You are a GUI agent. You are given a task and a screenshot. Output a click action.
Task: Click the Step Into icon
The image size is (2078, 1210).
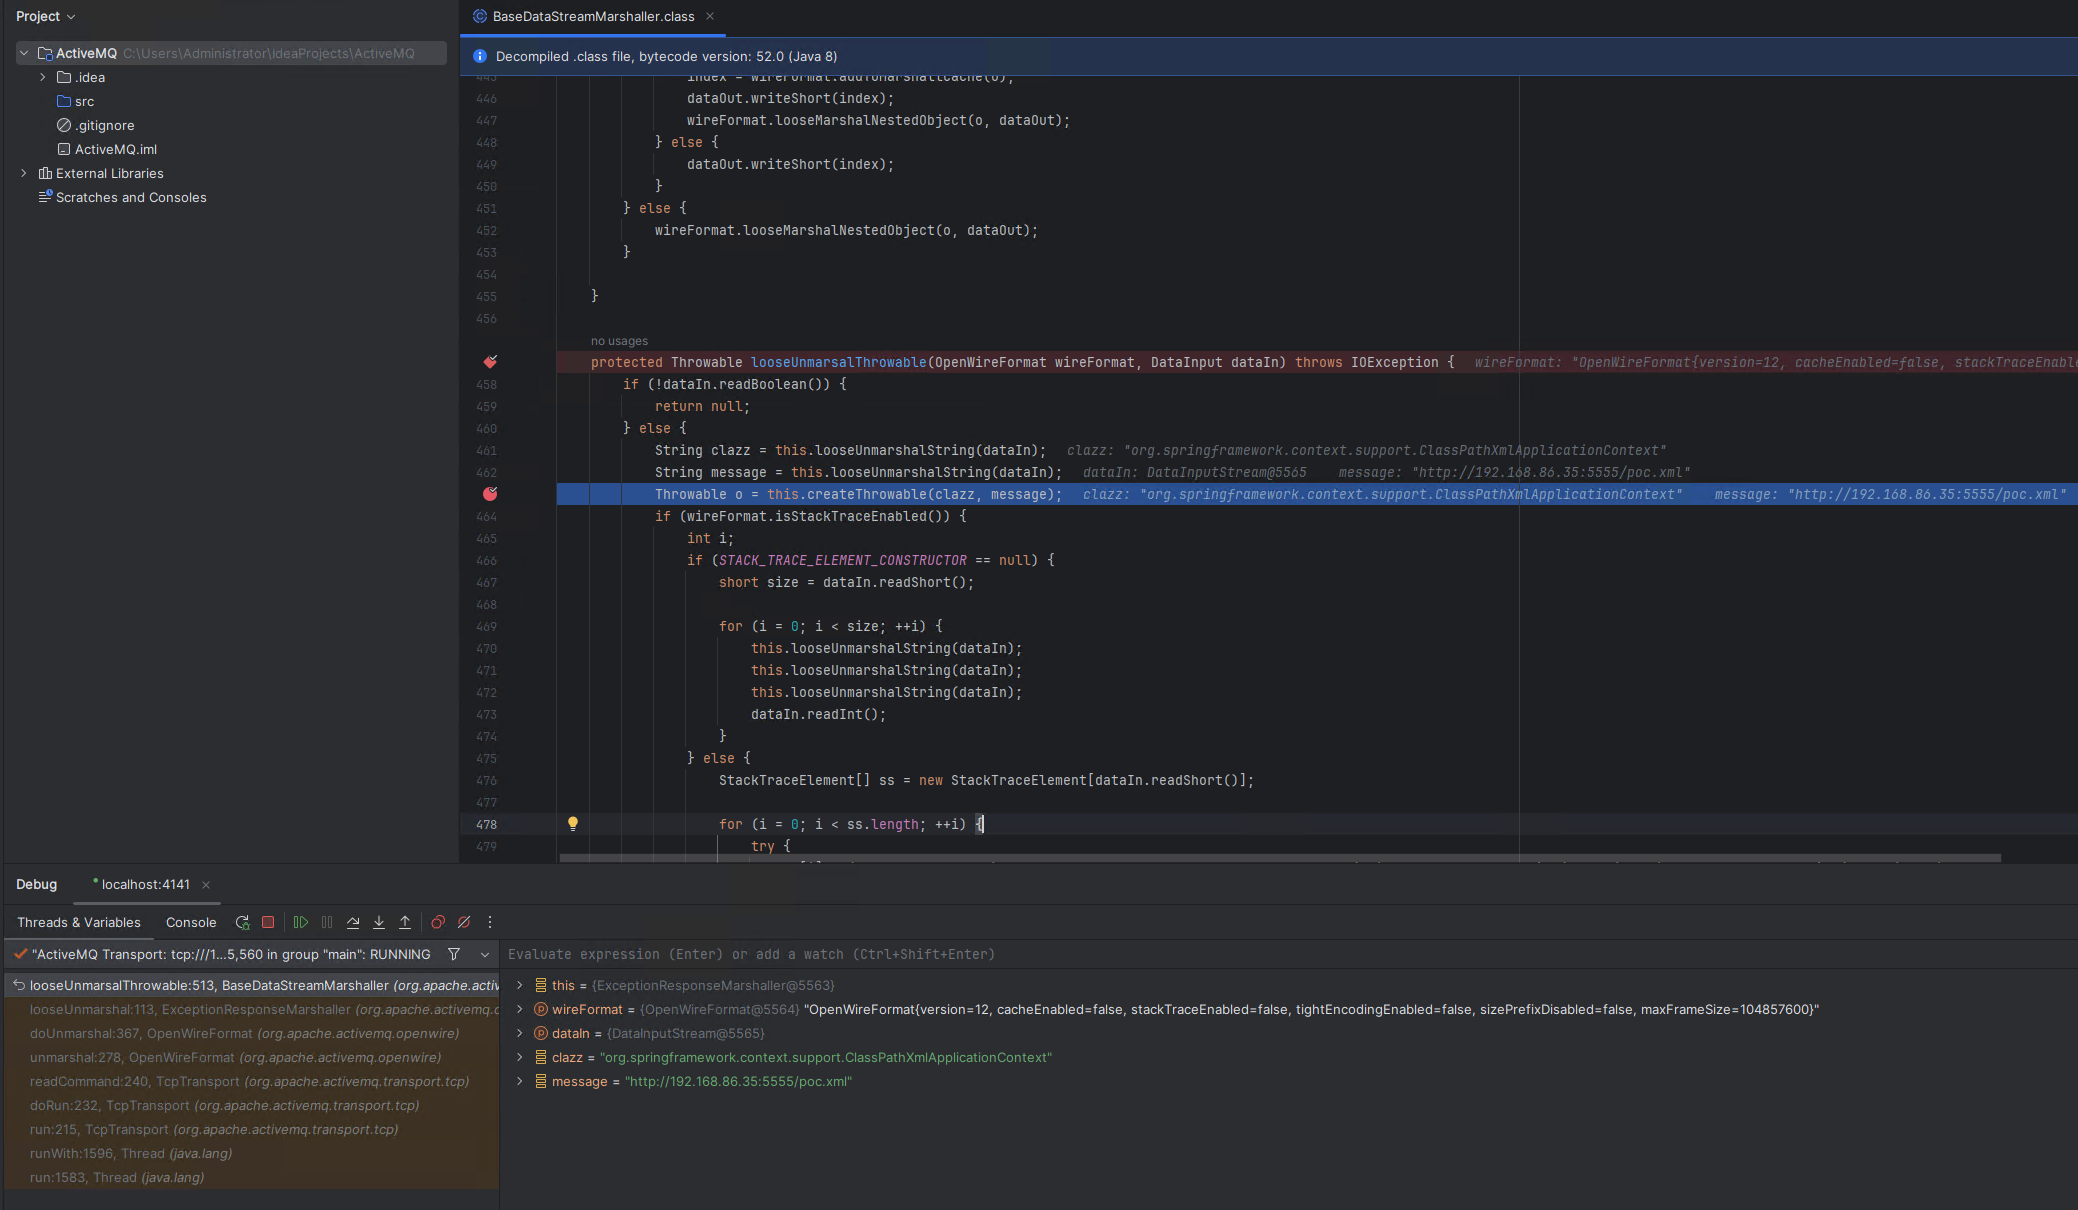[379, 922]
